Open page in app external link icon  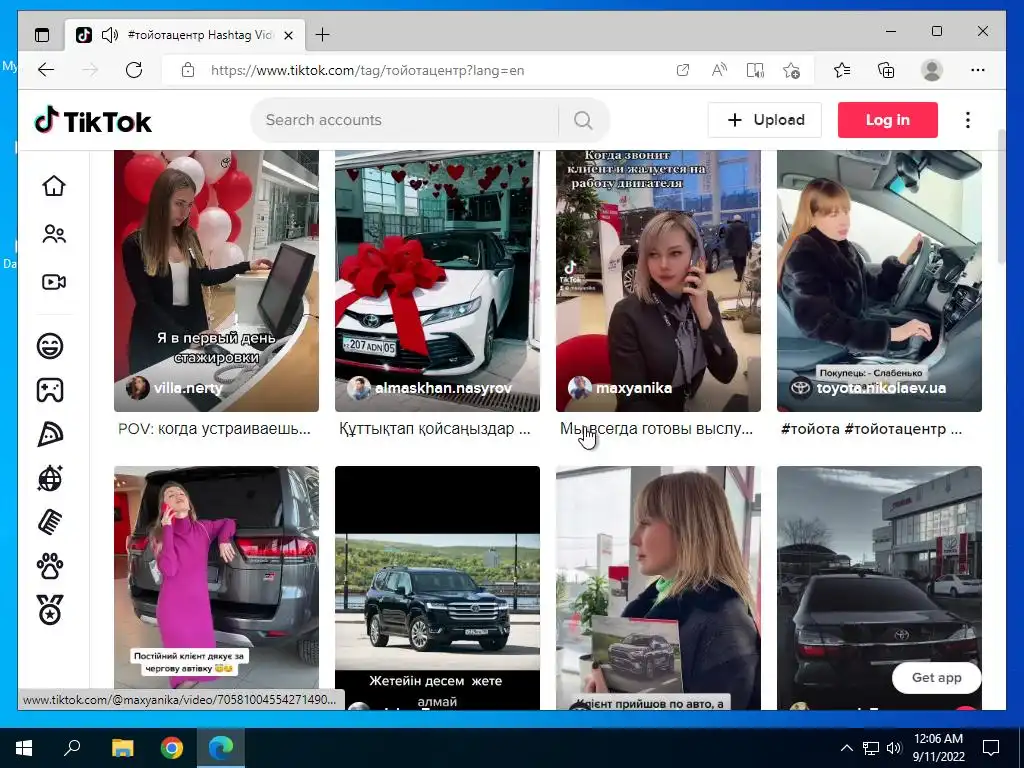tap(682, 70)
